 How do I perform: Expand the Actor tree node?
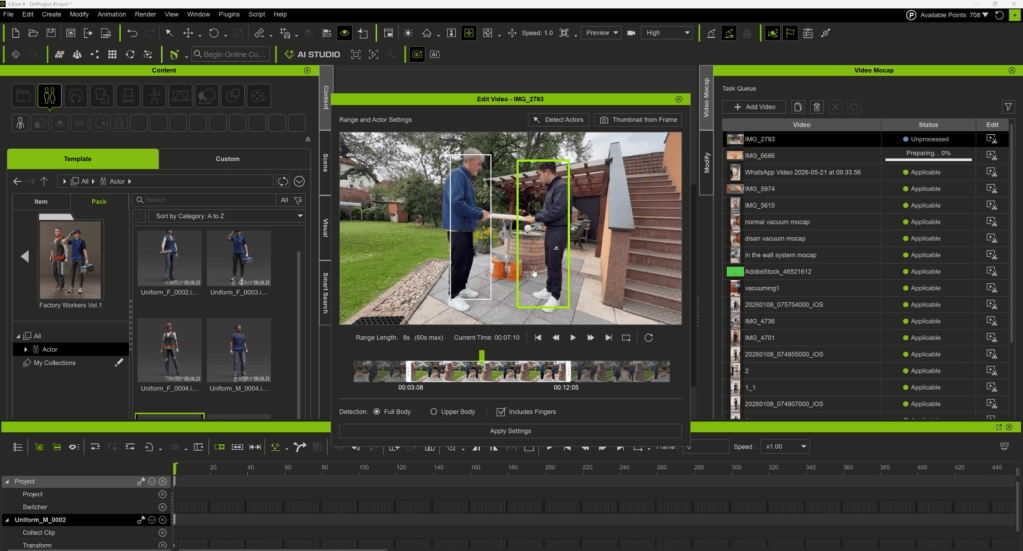pos(25,350)
